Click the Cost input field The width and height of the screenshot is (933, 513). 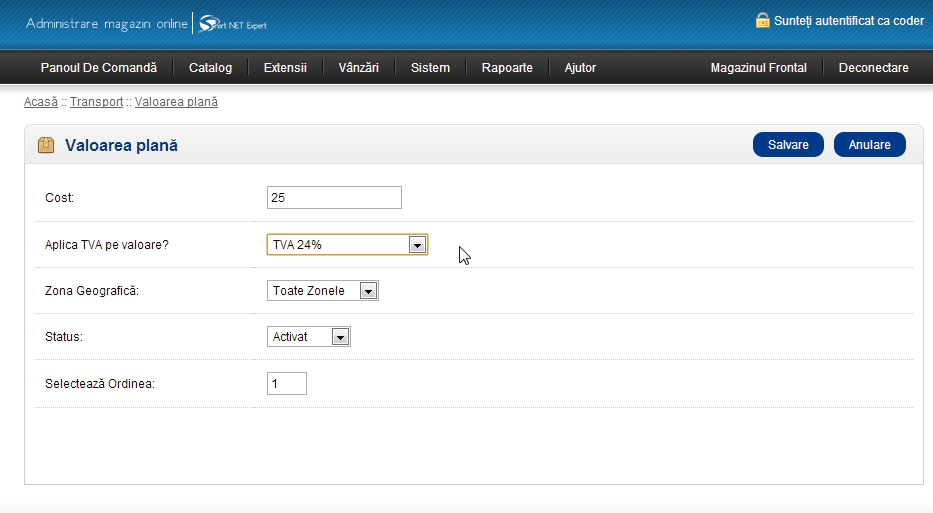tap(334, 198)
